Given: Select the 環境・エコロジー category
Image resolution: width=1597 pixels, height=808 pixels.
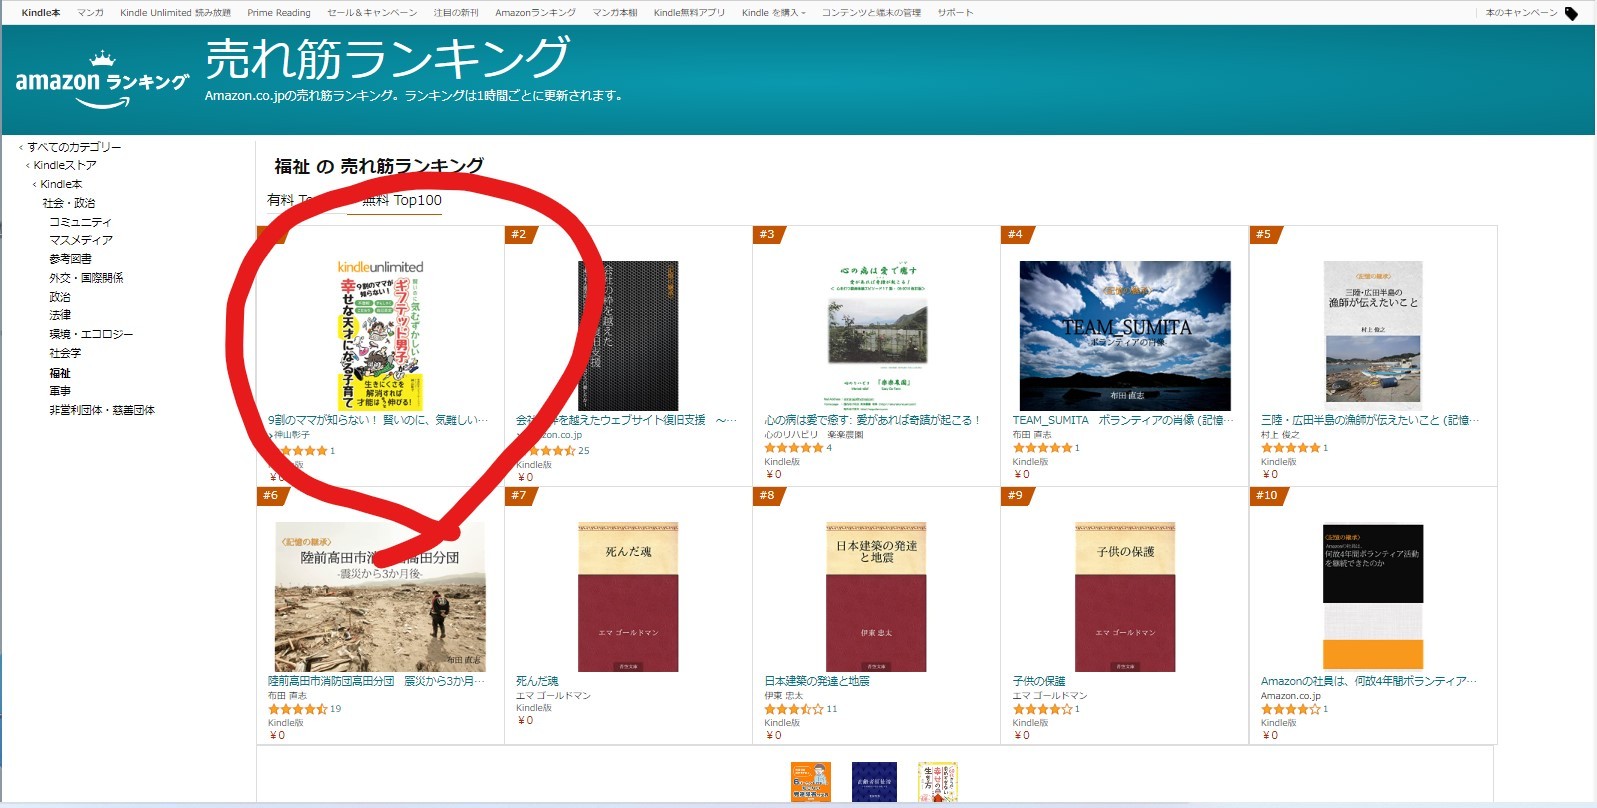Looking at the screenshot, I should click(x=91, y=334).
